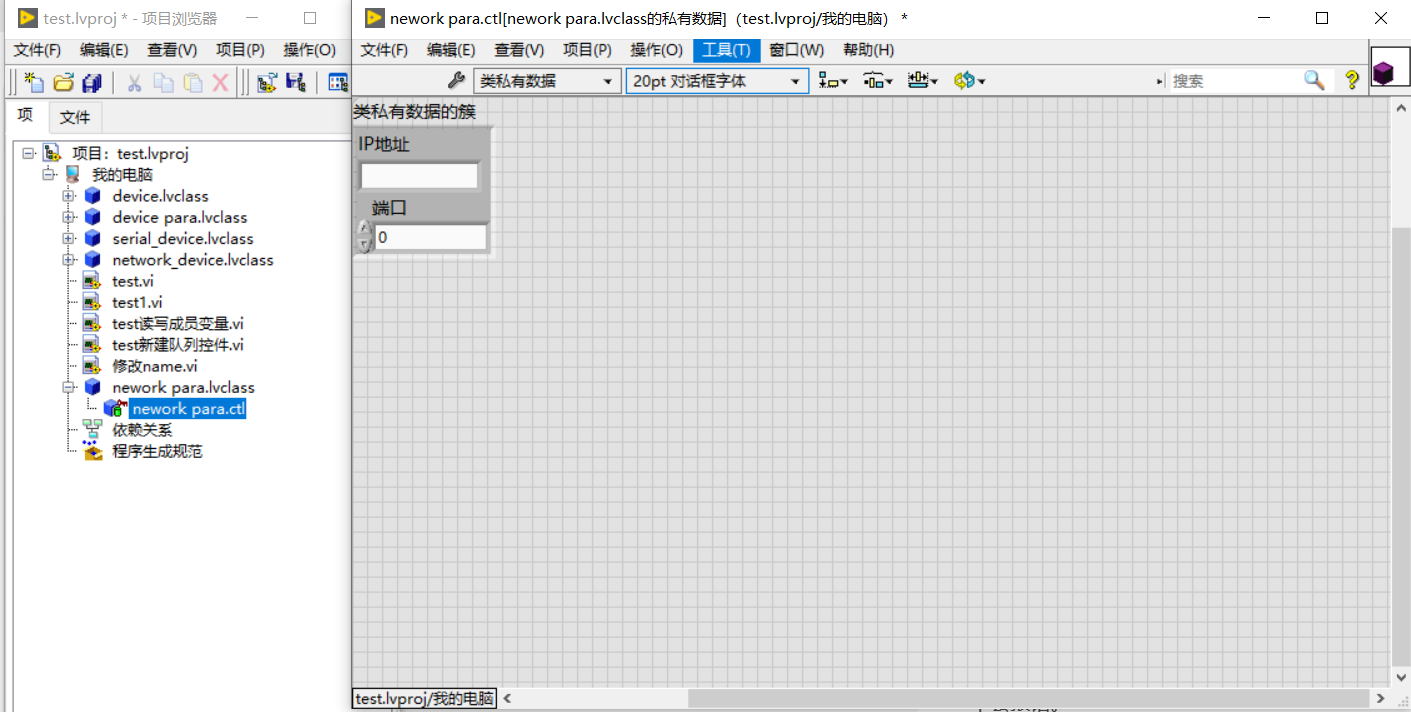The width and height of the screenshot is (1411, 712).
Task: Open Operate (操作) menu in control editor
Action: coord(657,50)
